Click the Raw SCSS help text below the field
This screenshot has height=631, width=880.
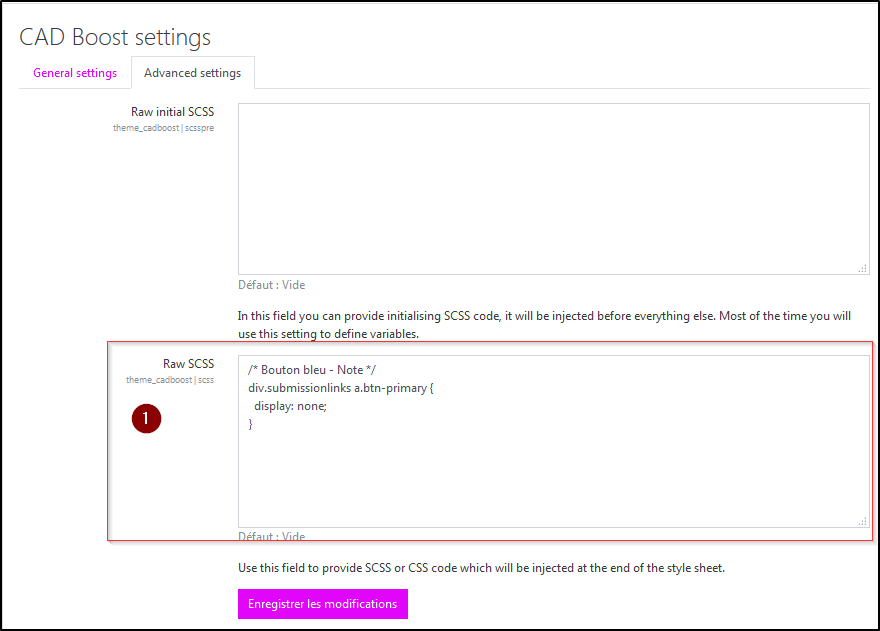coord(481,568)
